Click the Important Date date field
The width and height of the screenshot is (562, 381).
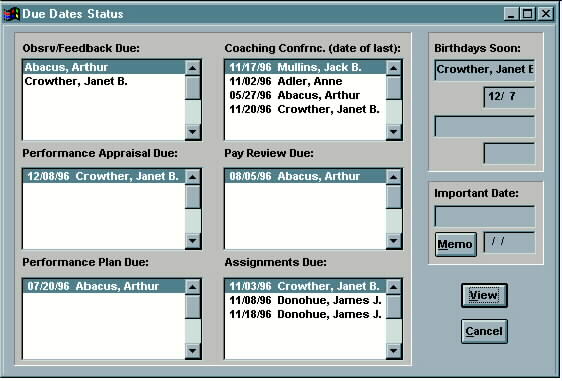click(x=509, y=243)
